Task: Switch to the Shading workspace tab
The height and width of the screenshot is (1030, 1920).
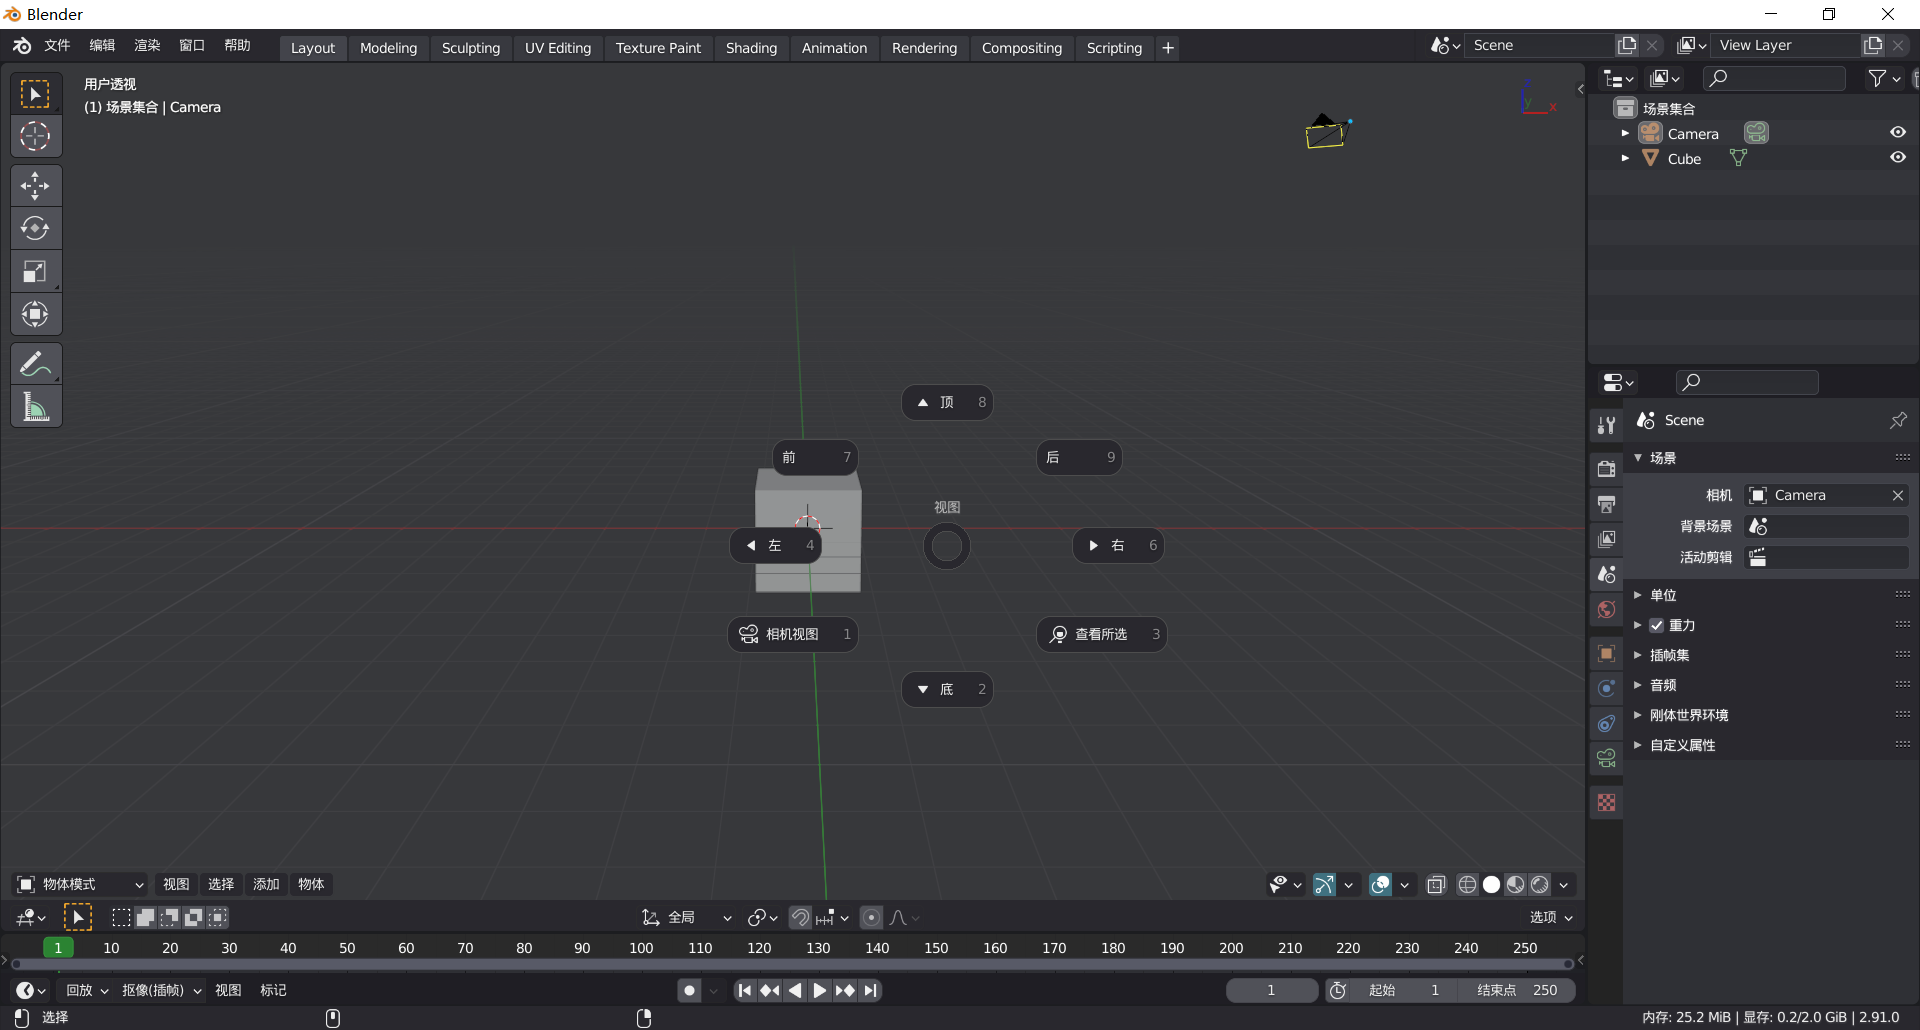Action: (x=751, y=47)
